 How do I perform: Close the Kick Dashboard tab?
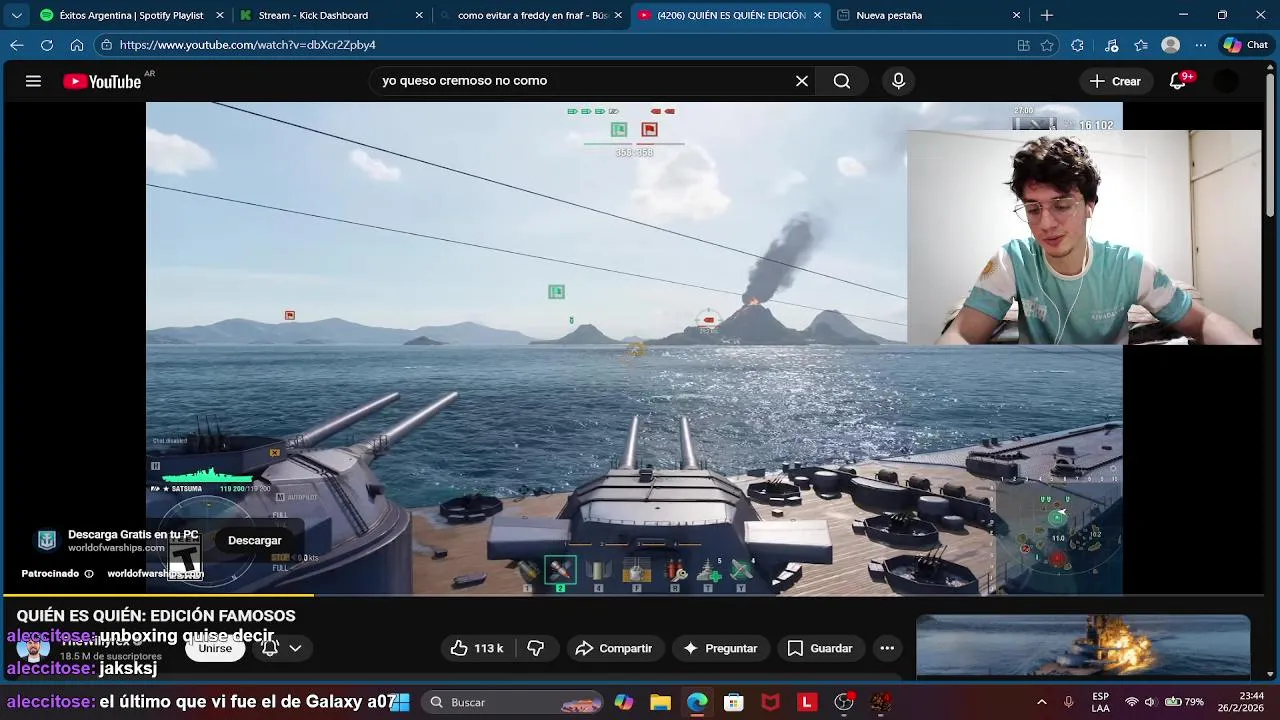point(419,15)
